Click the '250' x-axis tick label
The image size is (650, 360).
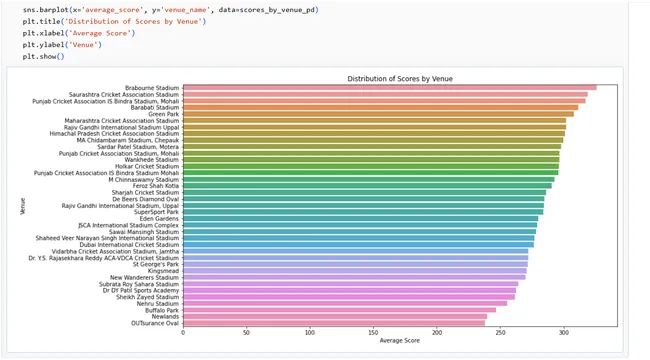click(x=500, y=333)
